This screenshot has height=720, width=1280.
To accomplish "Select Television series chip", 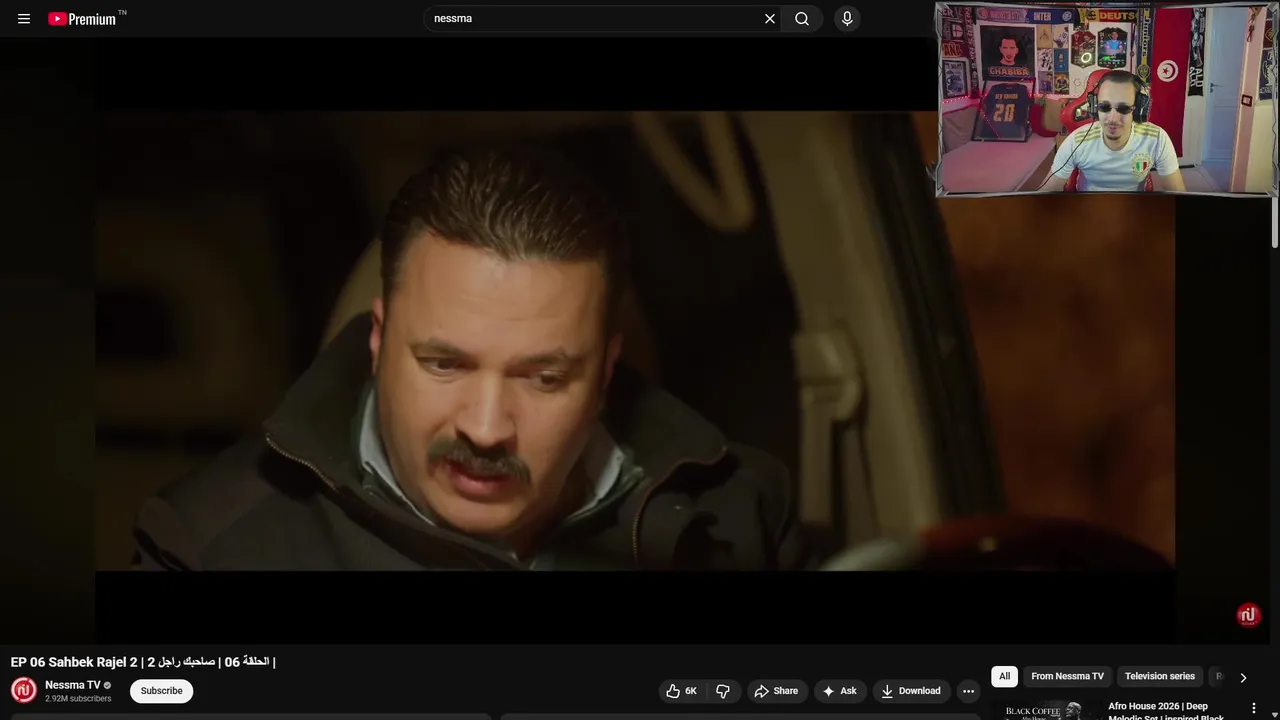I will tap(1160, 676).
